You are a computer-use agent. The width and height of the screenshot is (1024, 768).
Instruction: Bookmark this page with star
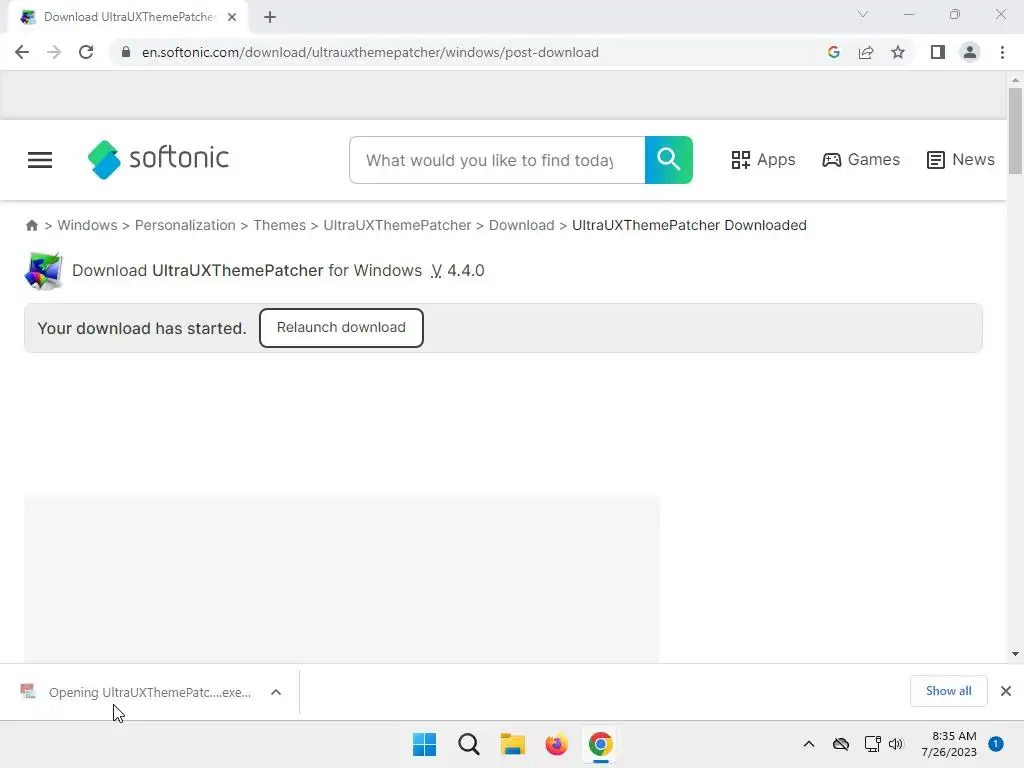point(898,52)
